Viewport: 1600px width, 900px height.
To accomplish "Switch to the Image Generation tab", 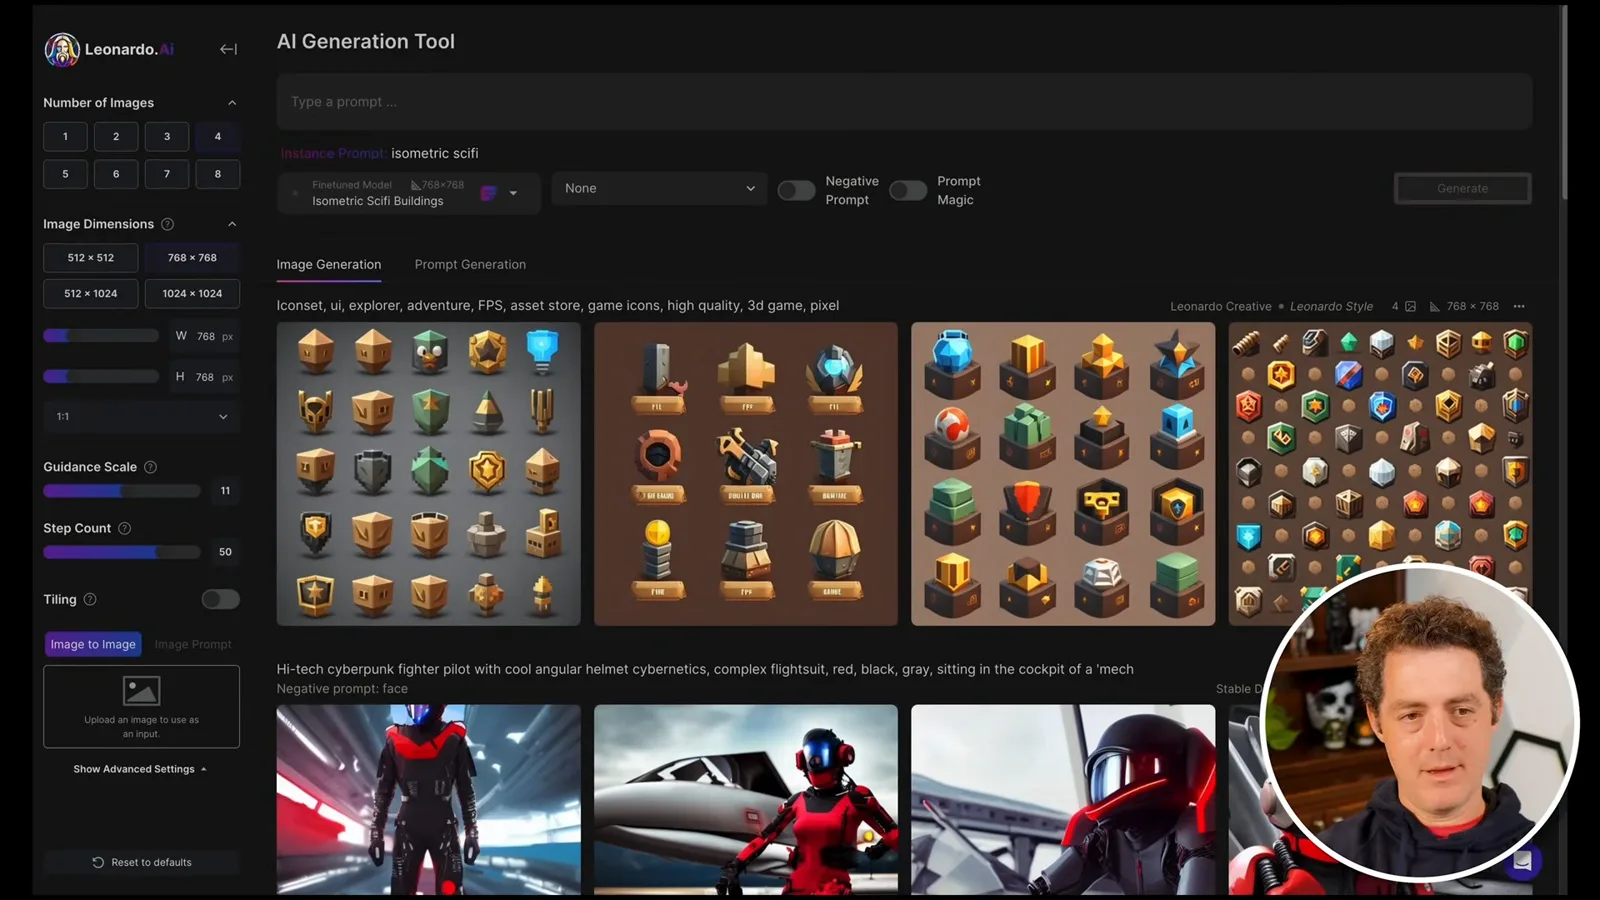I will [x=329, y=265].
